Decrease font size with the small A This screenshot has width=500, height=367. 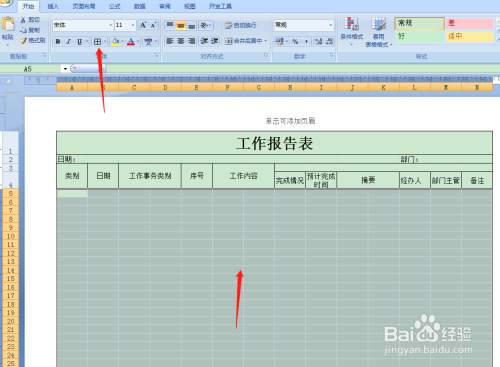coord(153,25)
